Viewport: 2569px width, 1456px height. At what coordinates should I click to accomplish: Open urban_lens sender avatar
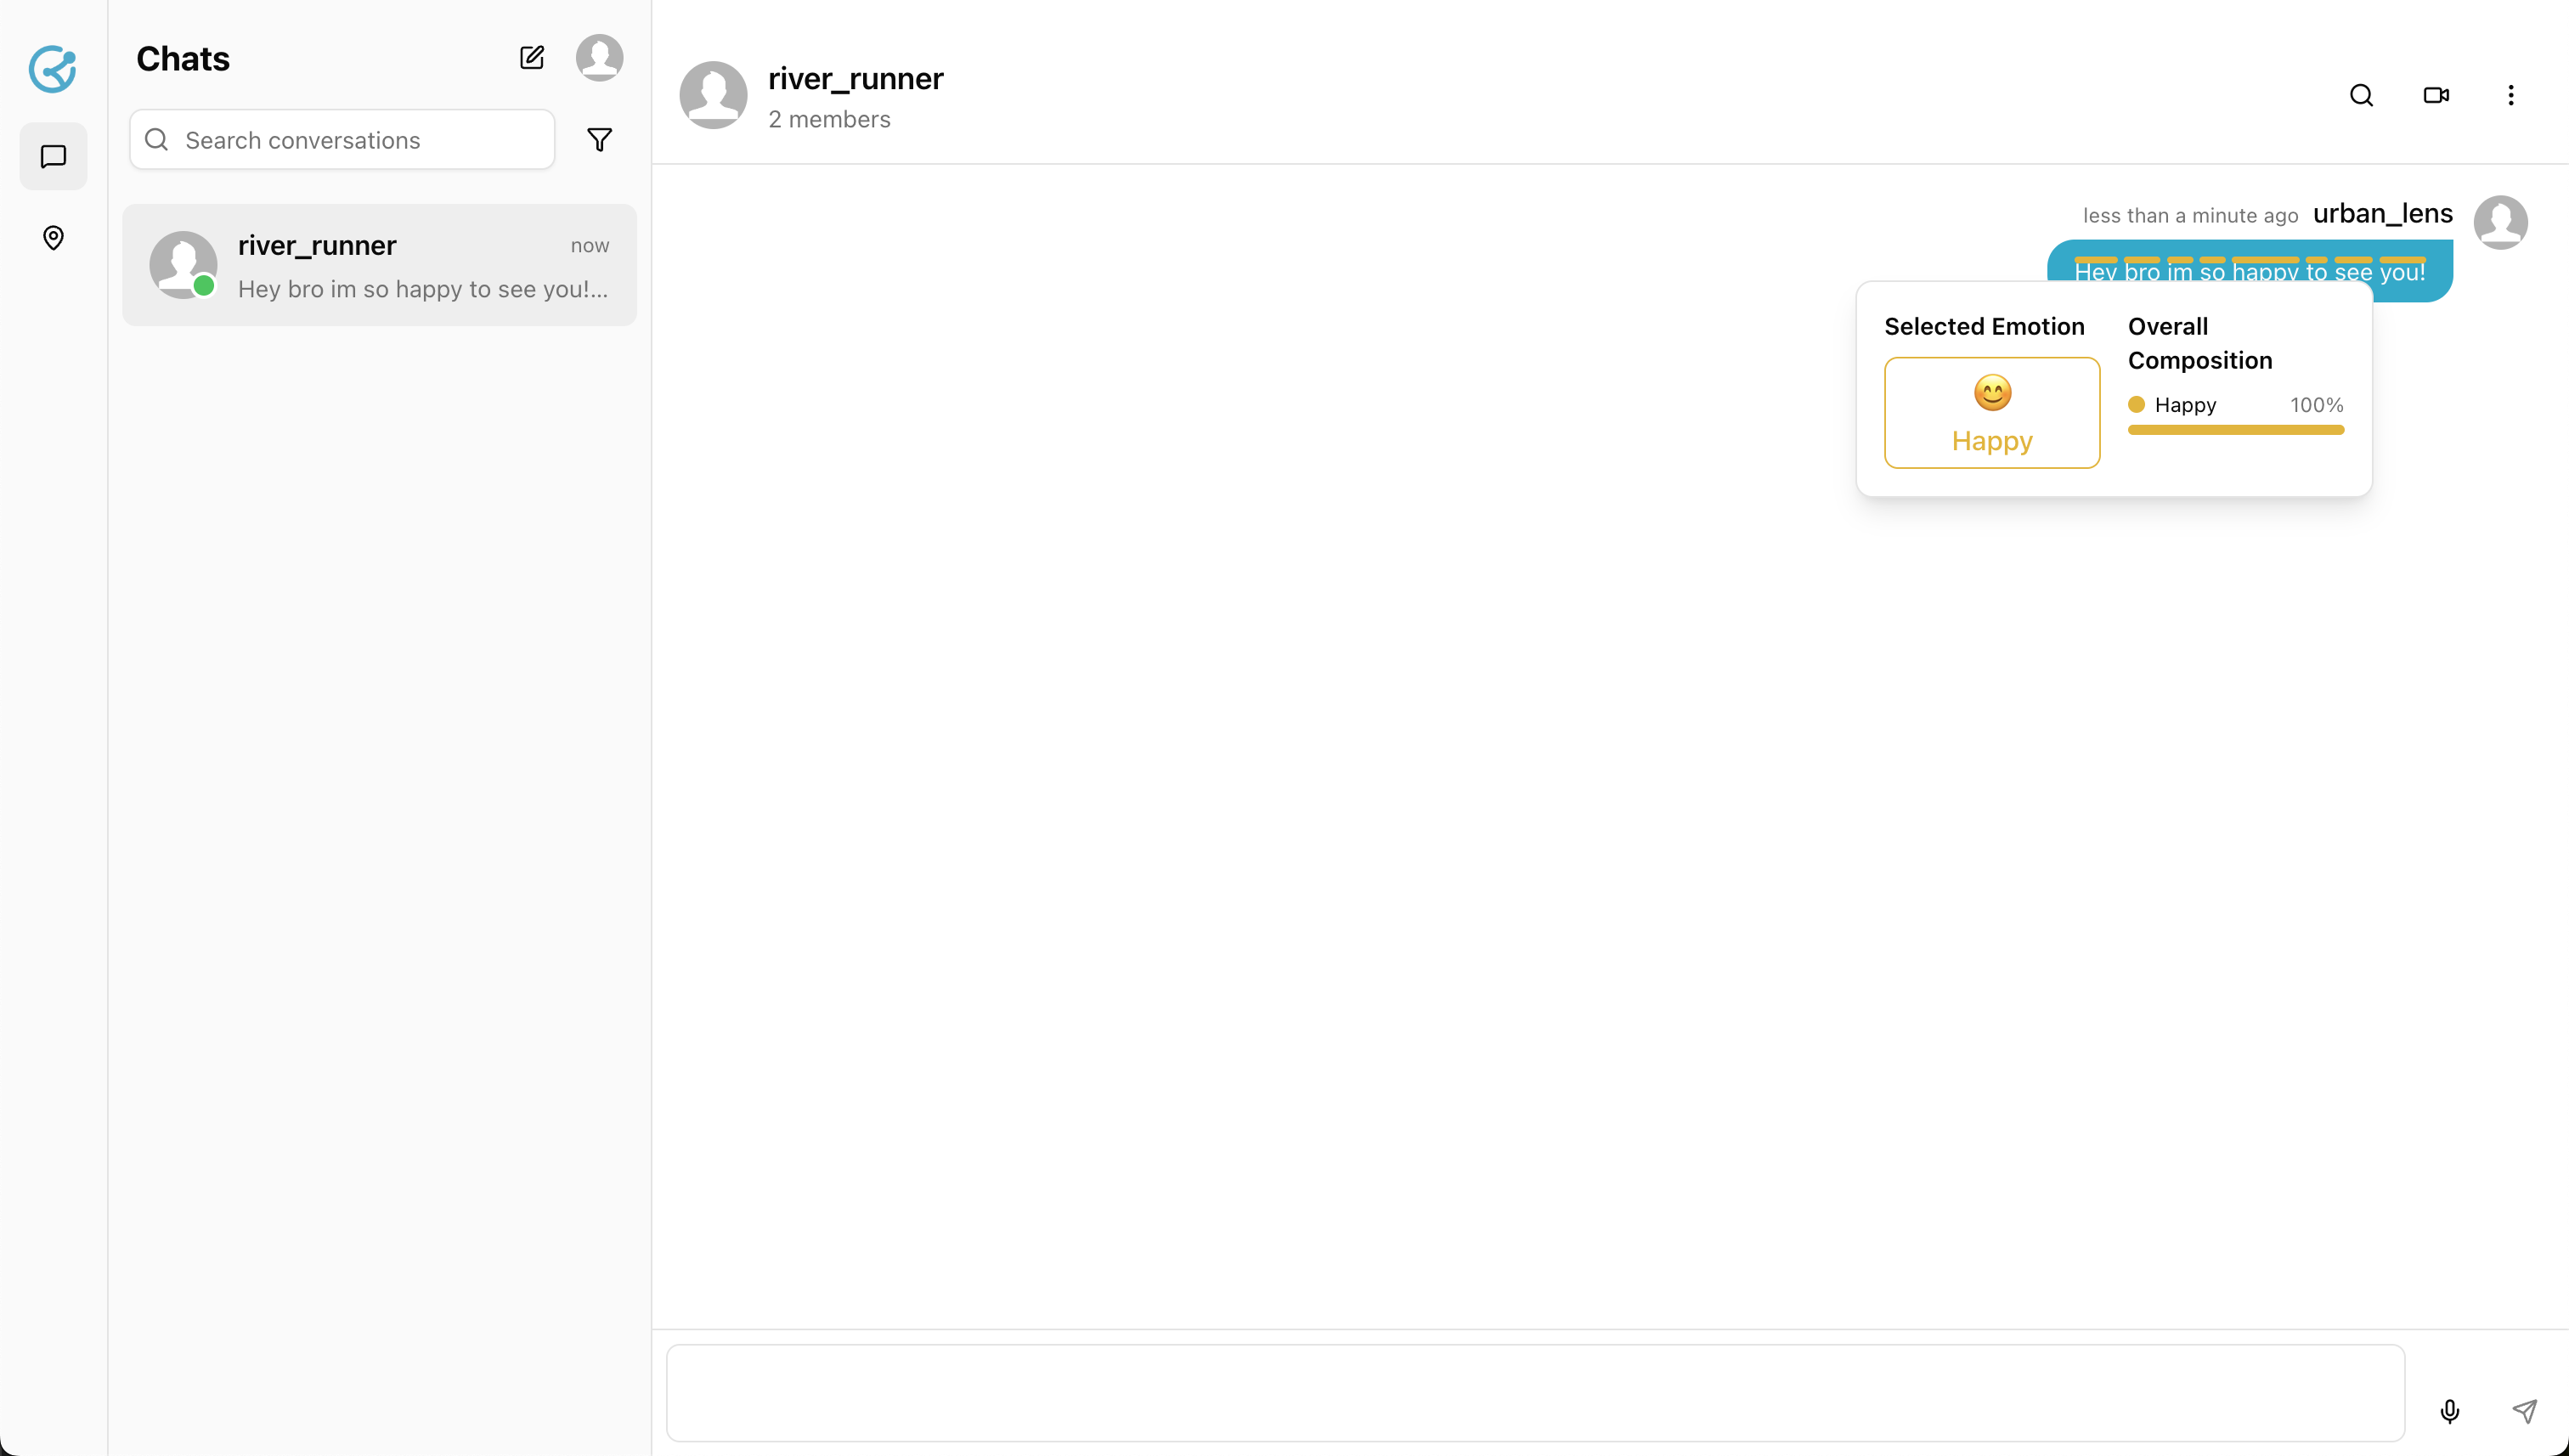click(2500, 222)
